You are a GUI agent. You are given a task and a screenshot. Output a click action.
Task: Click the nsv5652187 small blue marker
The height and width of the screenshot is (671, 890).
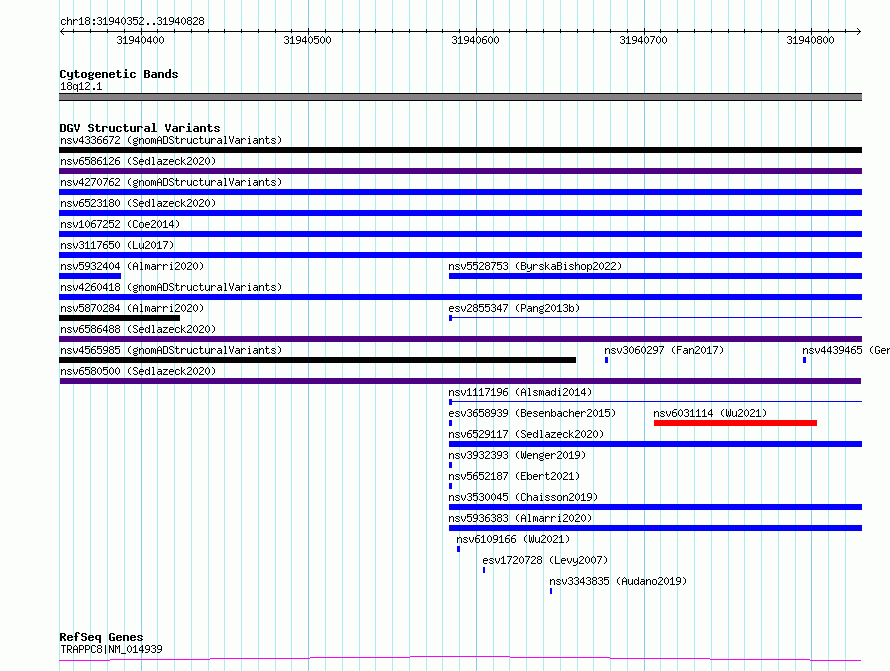pos(451,486)
